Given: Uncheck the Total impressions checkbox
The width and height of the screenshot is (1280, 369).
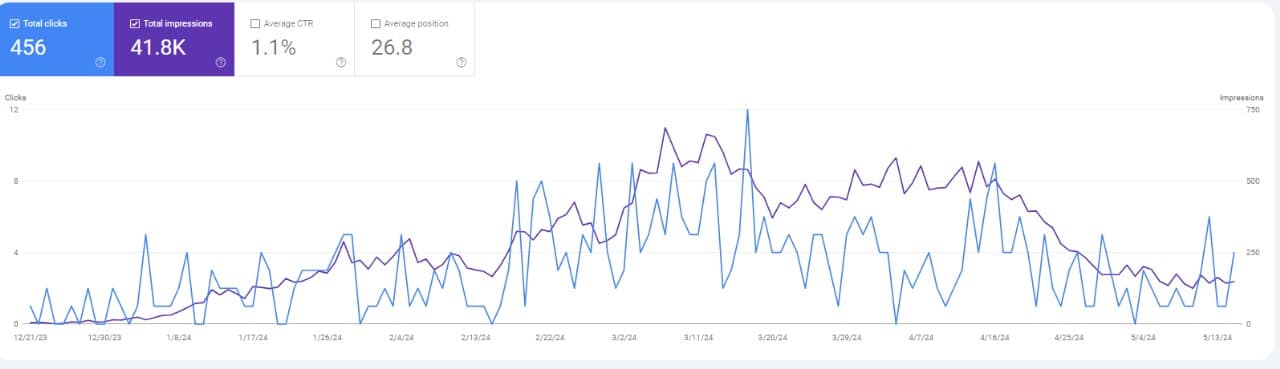Looking at the screenshot, I should 135,23.
